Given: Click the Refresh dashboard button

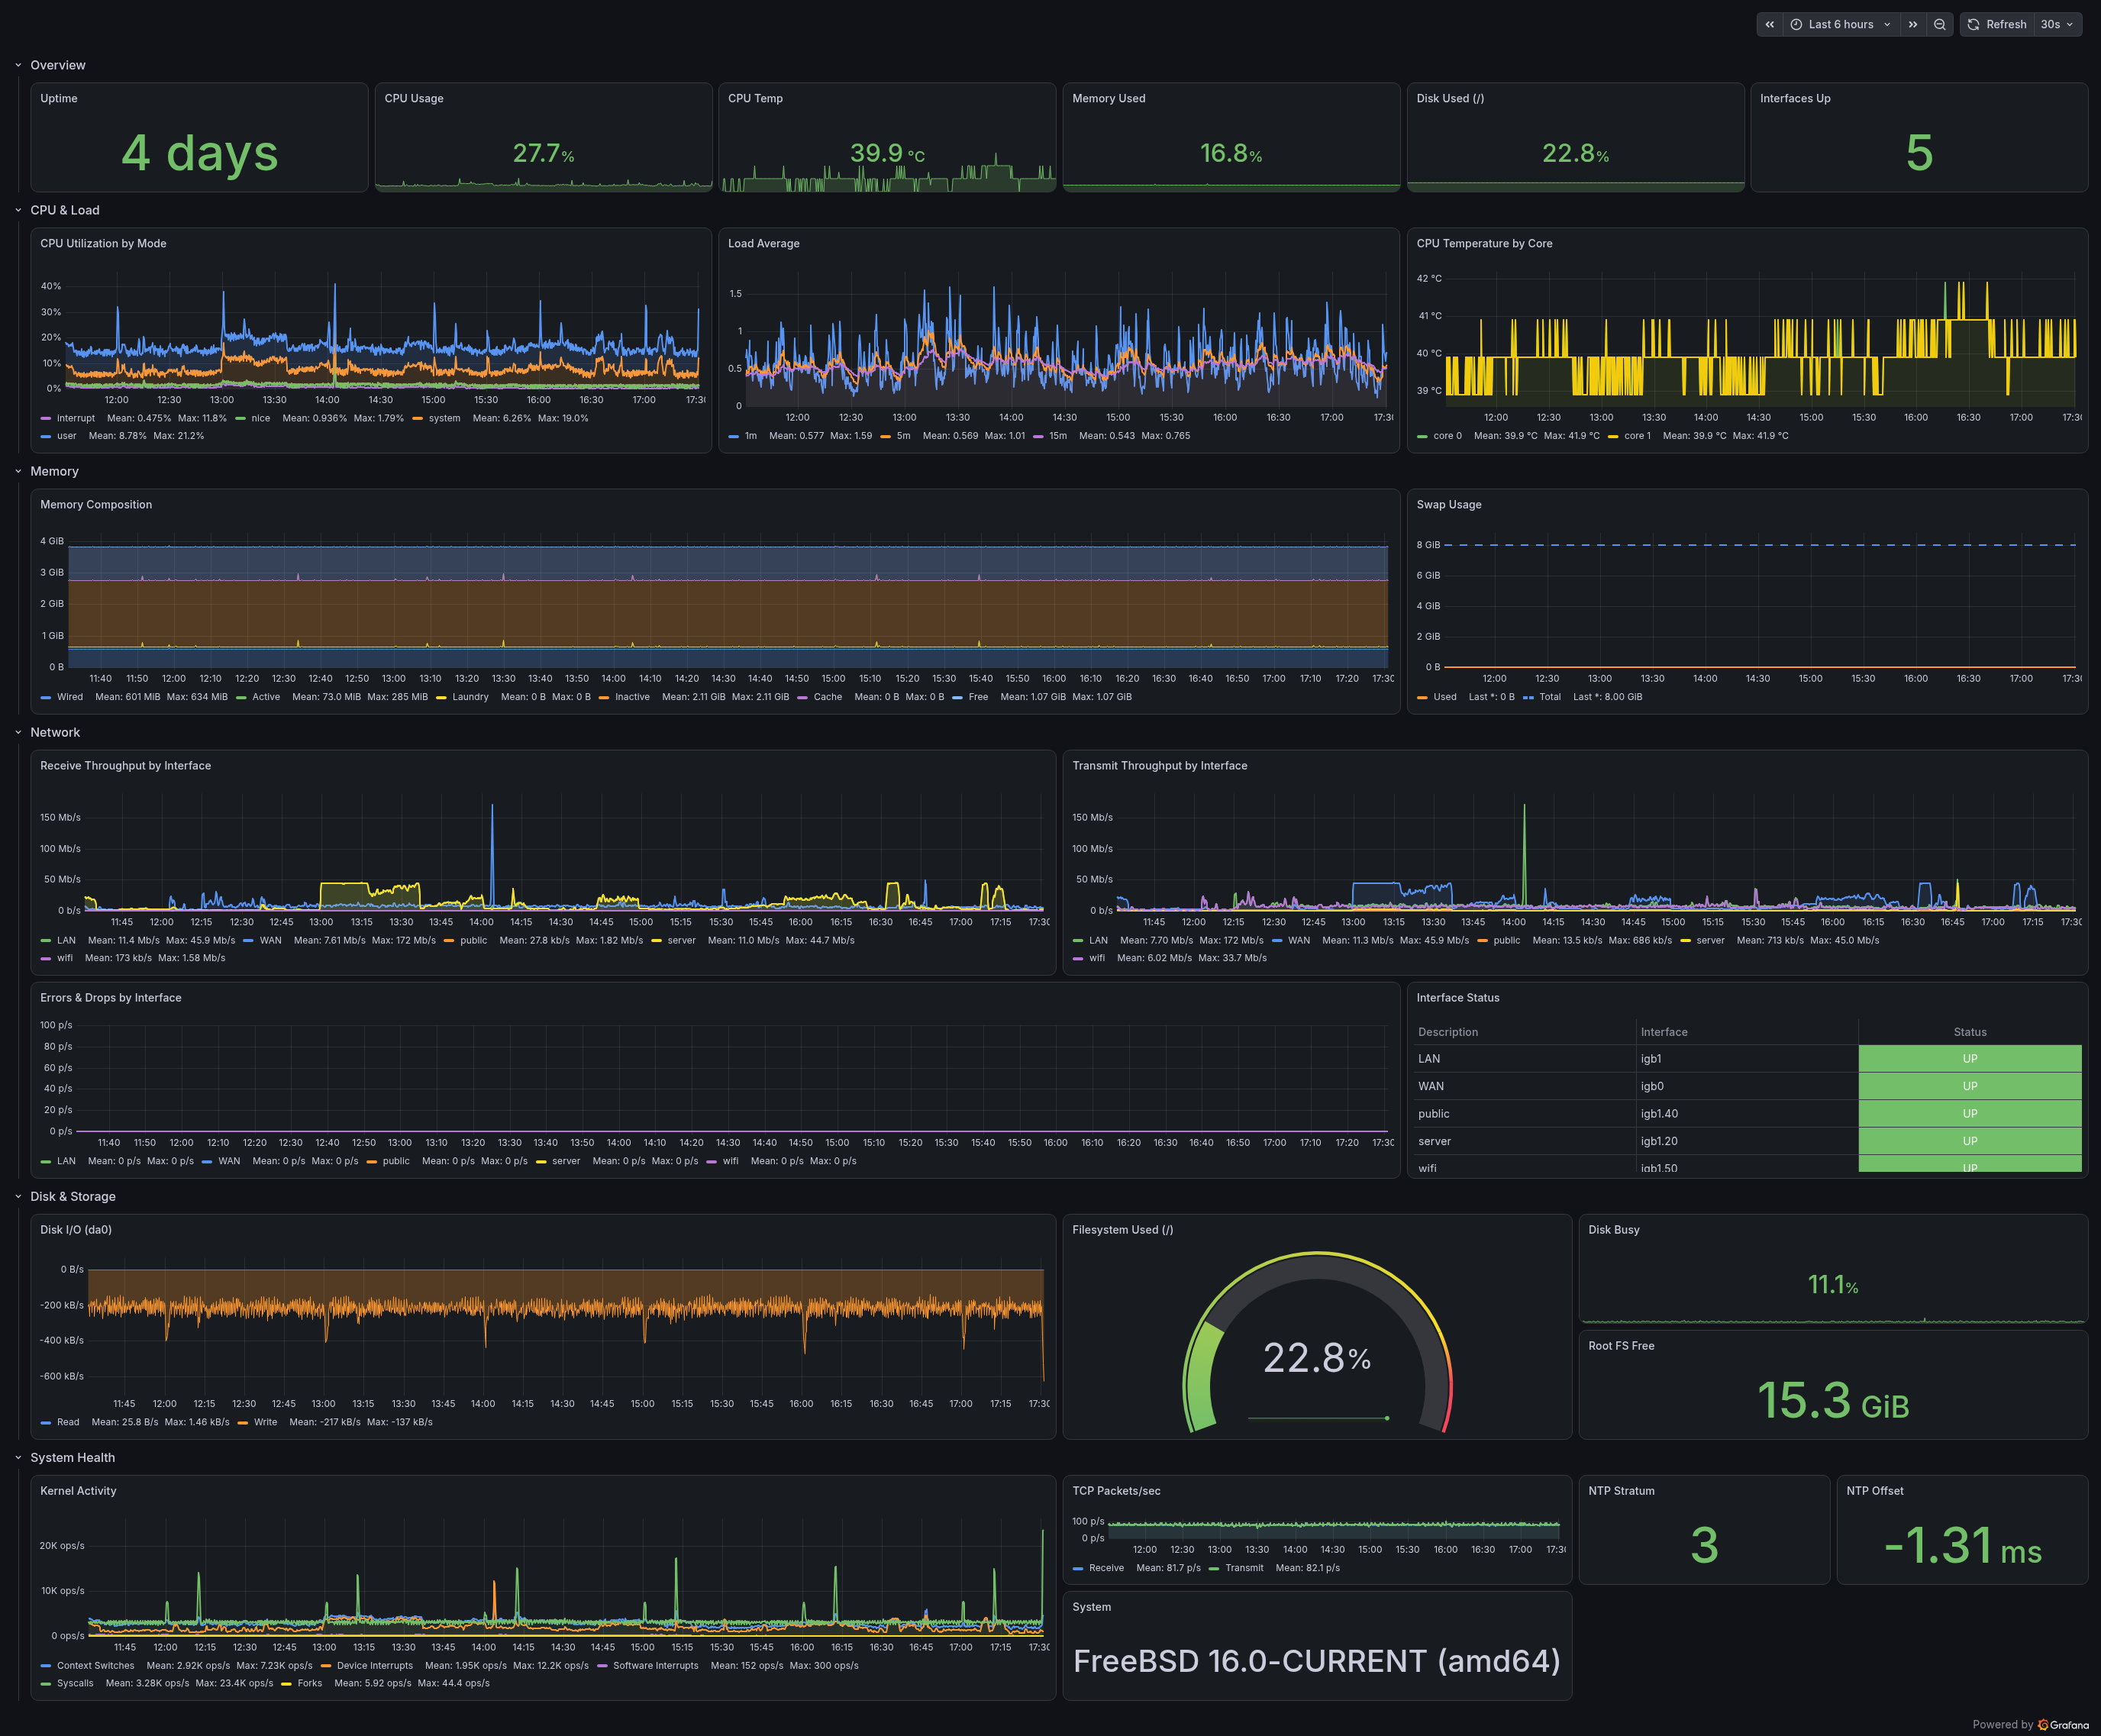Looking at the screenshot, I should tap(1997, 24).
